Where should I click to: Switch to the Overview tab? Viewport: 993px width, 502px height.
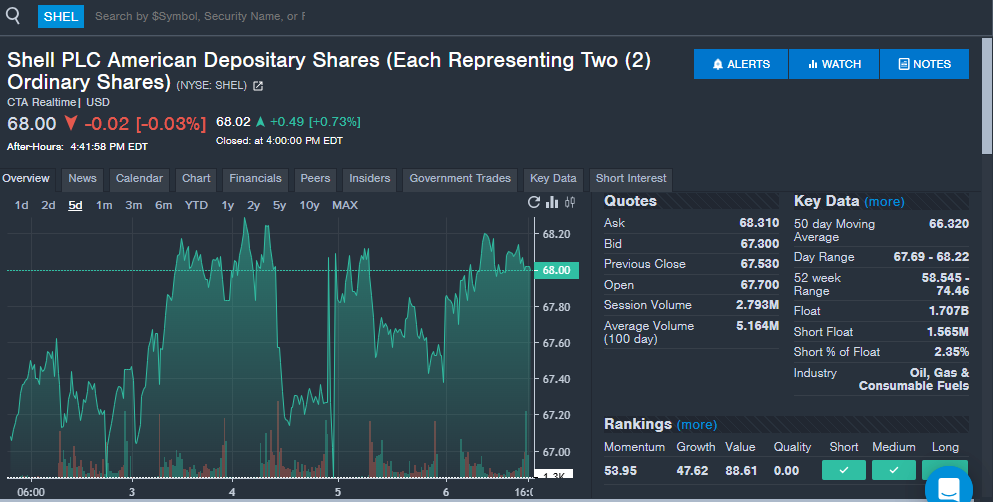(x=26, y=179)
